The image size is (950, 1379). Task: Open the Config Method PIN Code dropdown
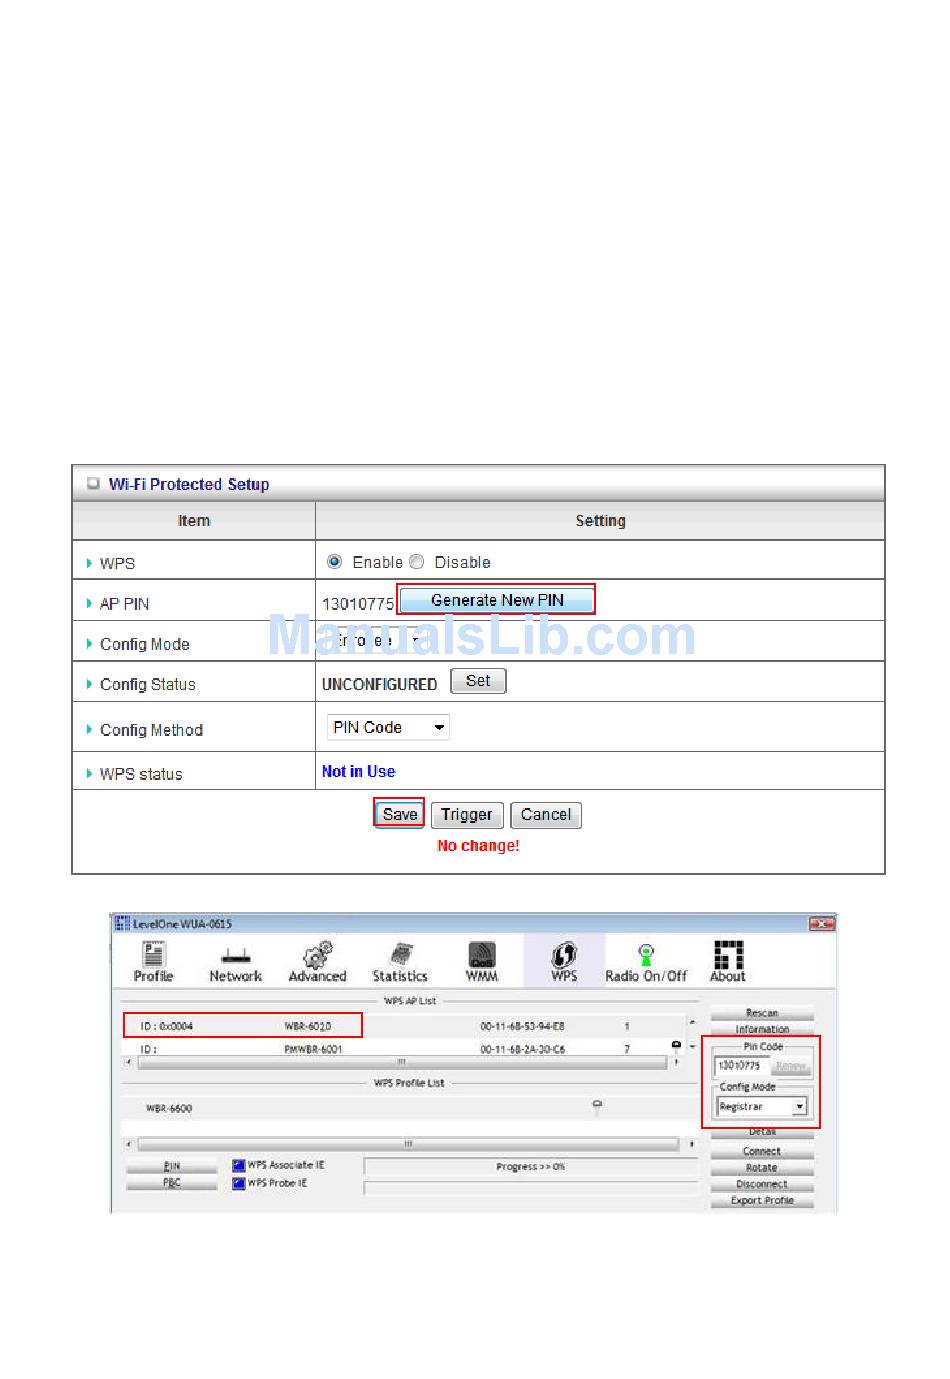pos(388,728)
